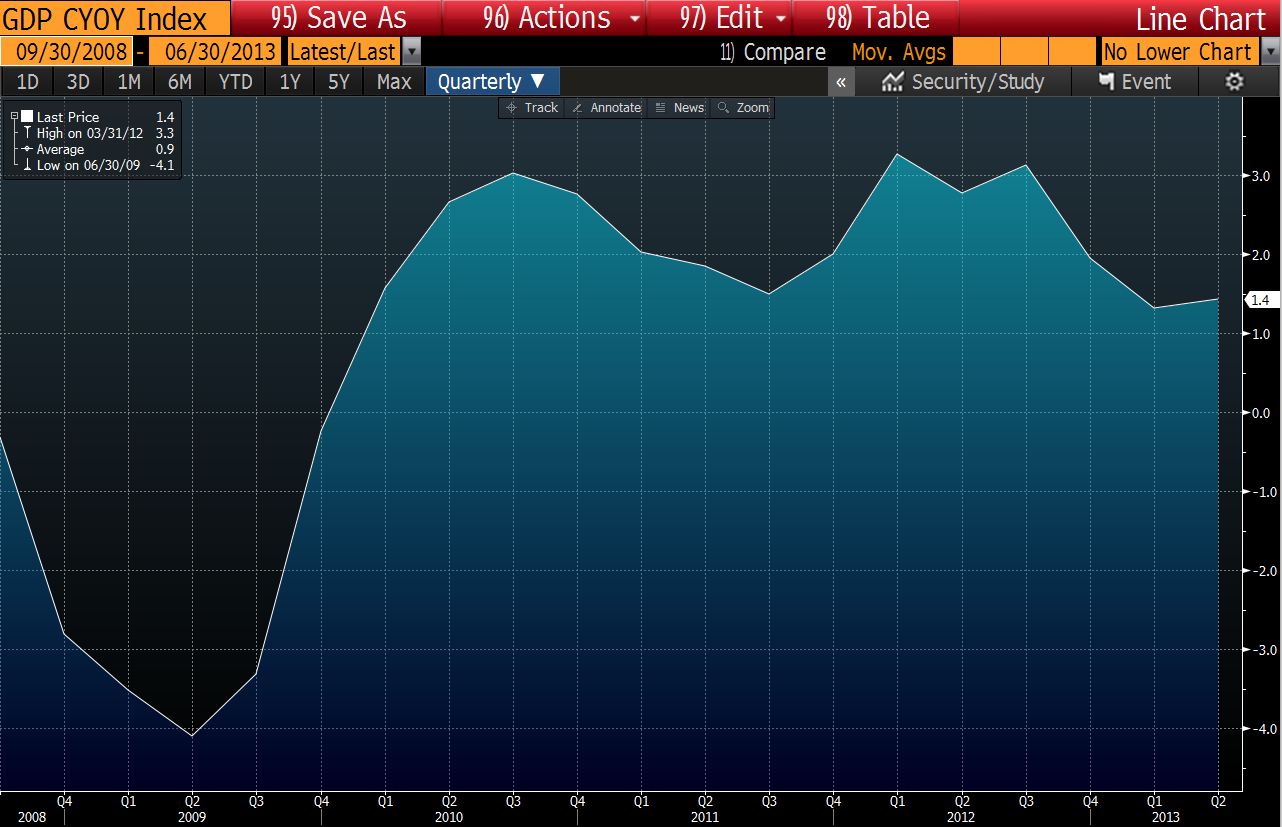
Task: Select the 6M range tab
Action: (x=180, y=82)
